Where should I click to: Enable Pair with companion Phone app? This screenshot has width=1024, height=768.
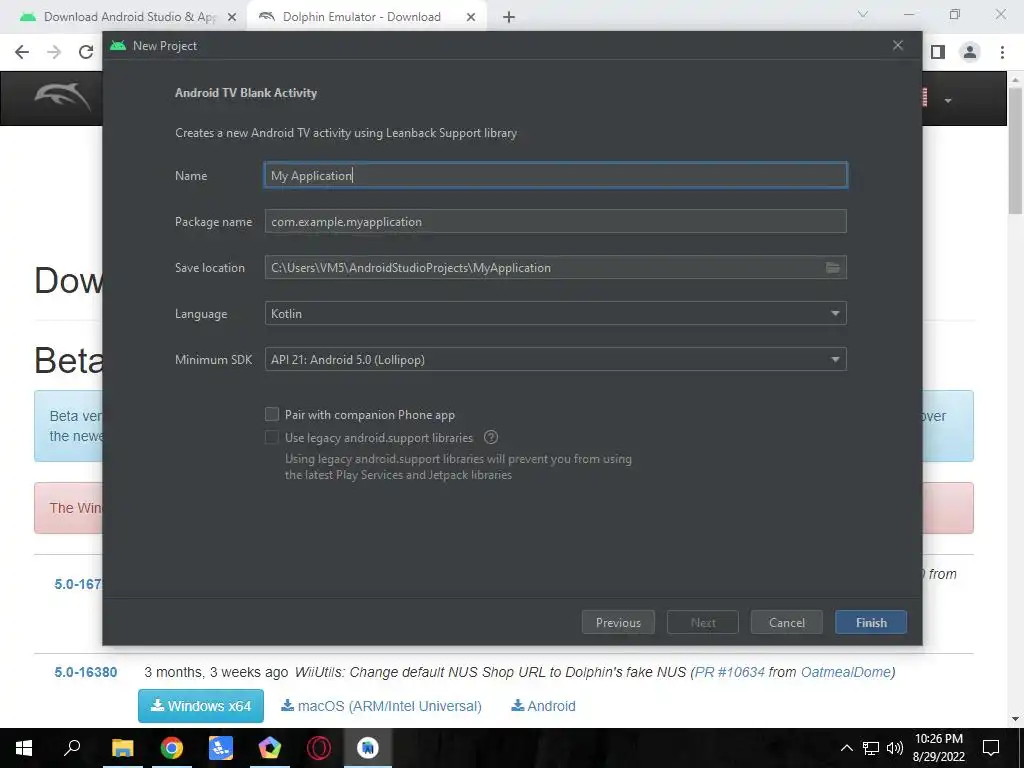tap(272, 414)
